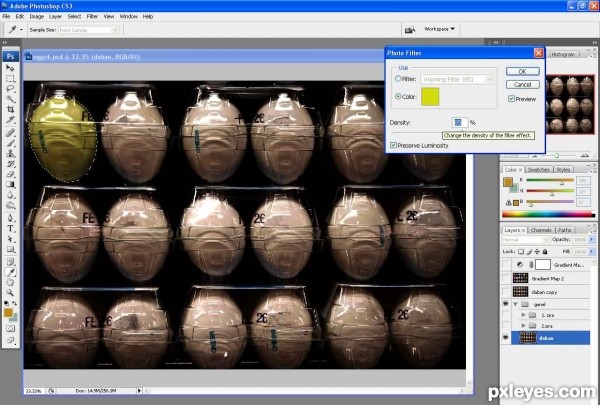Image resolution: width=600 pixels, height=405 pixels.
Task: Open the Opacity slider arrow
Action: click(592, 239)
